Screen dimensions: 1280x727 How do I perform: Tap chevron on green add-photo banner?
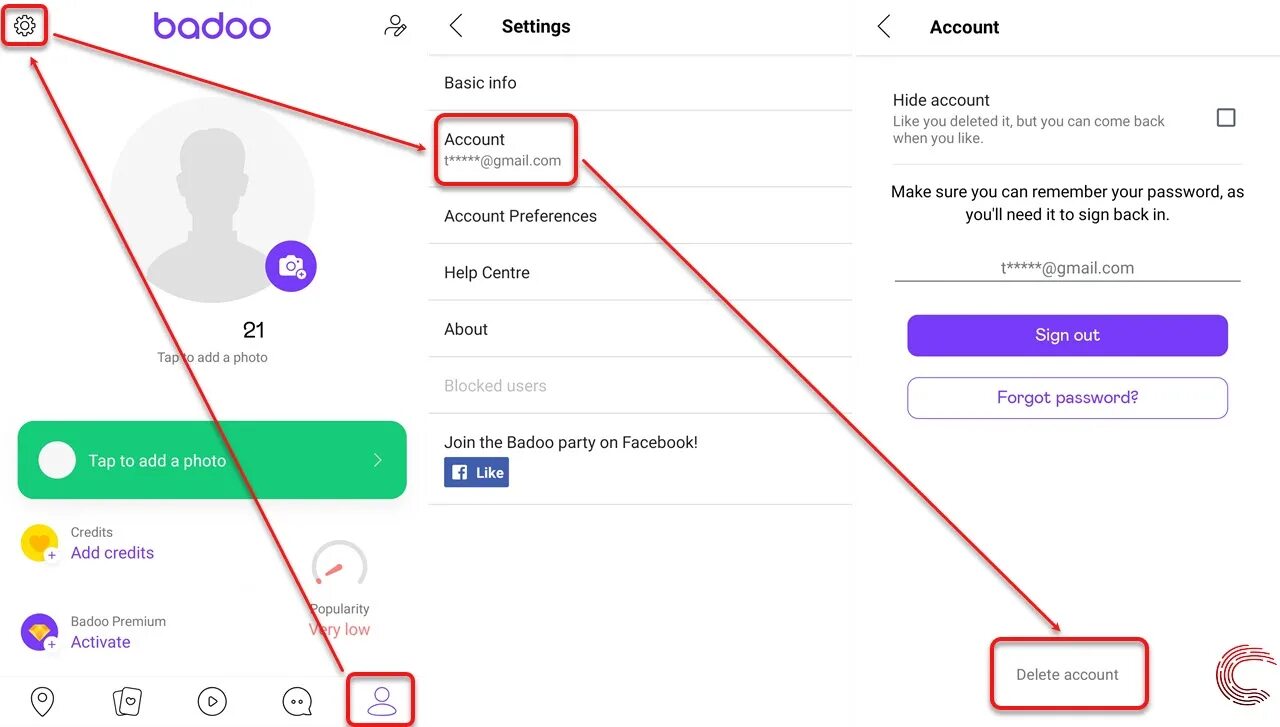point(378,460)
